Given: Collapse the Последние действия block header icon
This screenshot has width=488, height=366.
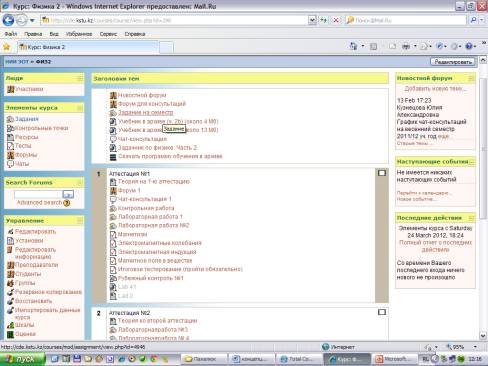Looking at the screenshot, I should click(x=471, y=218).
